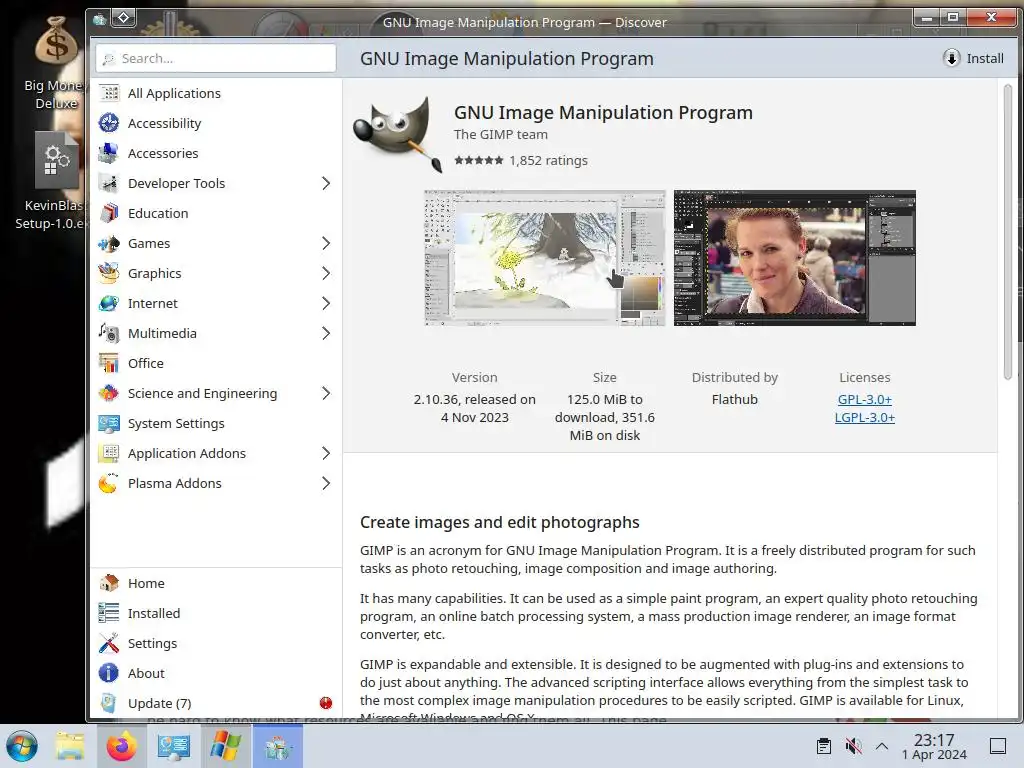Click the About info icon
The image size is (1024, 768).
pos(109,673)
